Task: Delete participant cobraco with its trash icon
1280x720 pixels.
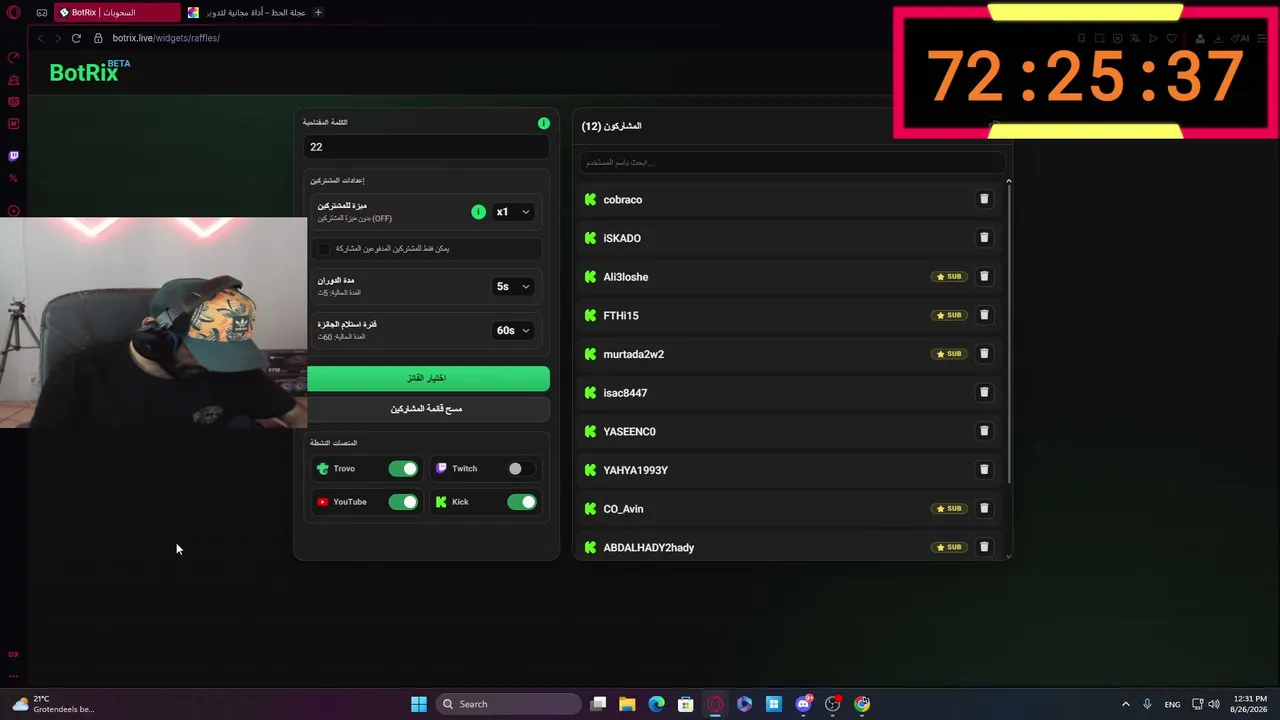Action: 984,199
